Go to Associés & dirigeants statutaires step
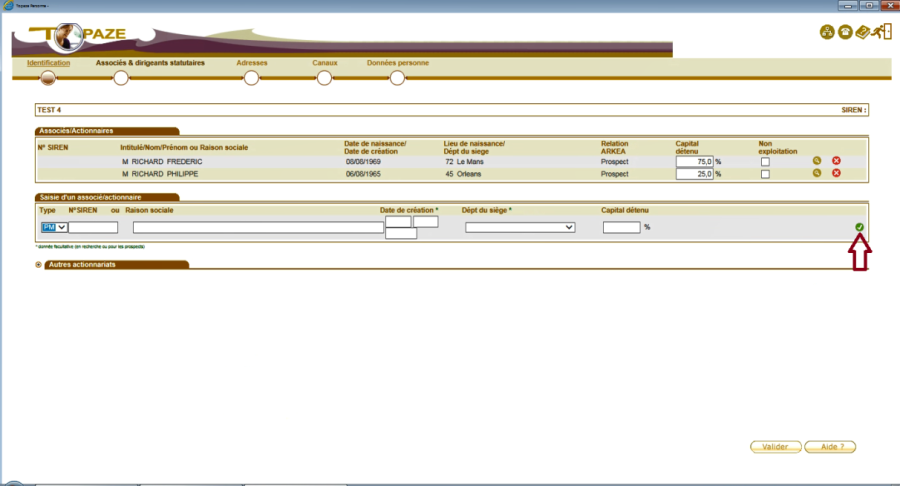Screen dimensions: 900x486 [121, 77]
